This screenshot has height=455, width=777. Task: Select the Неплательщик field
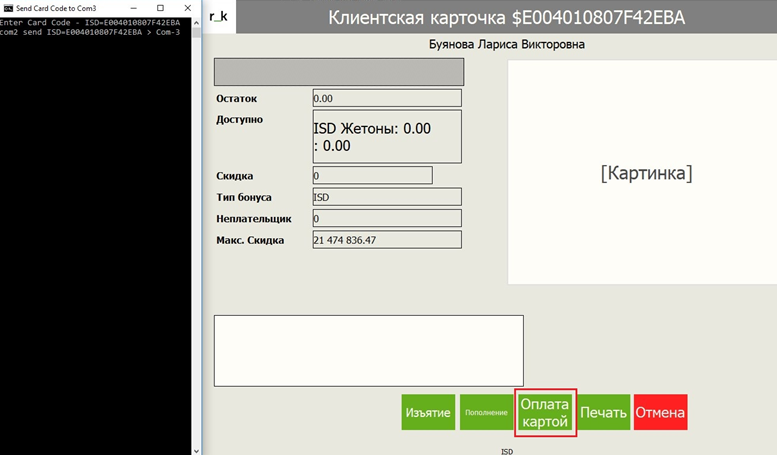[x=386, y=218]
